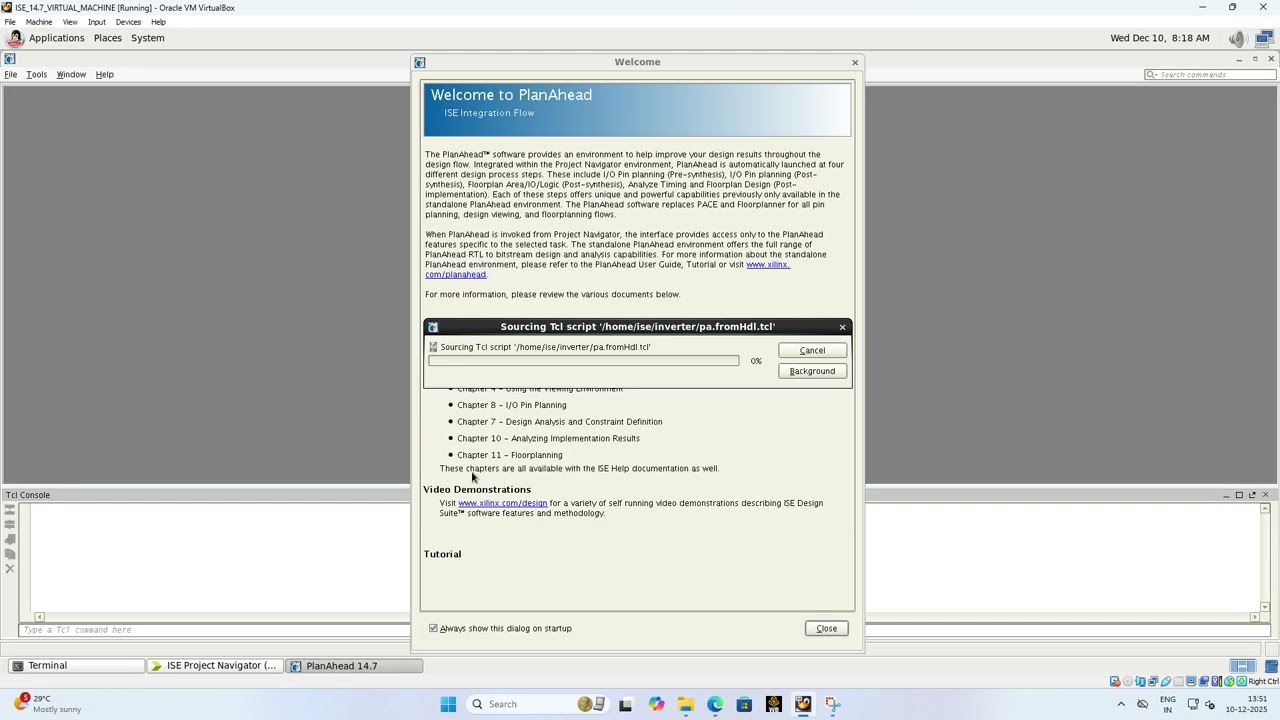This screenshot has width=1280, height=720.
Task: Close the Welcome dialog with Close button
Action: (826, 629)
